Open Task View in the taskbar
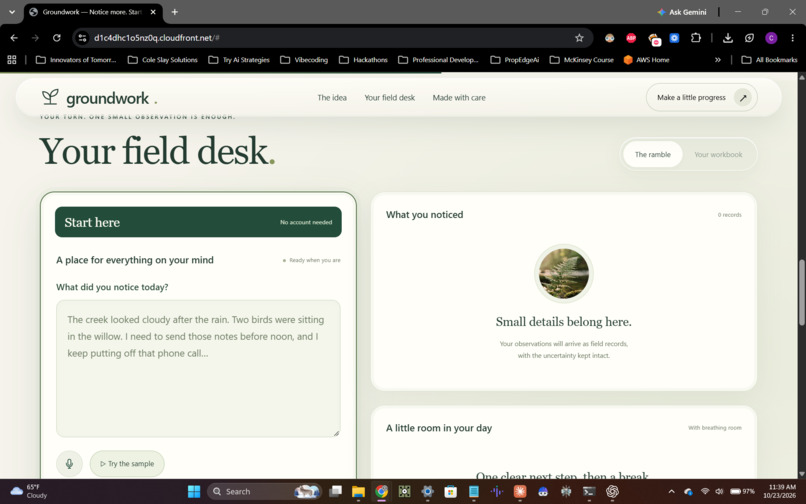The image size is (806, 504). point(335,491)
